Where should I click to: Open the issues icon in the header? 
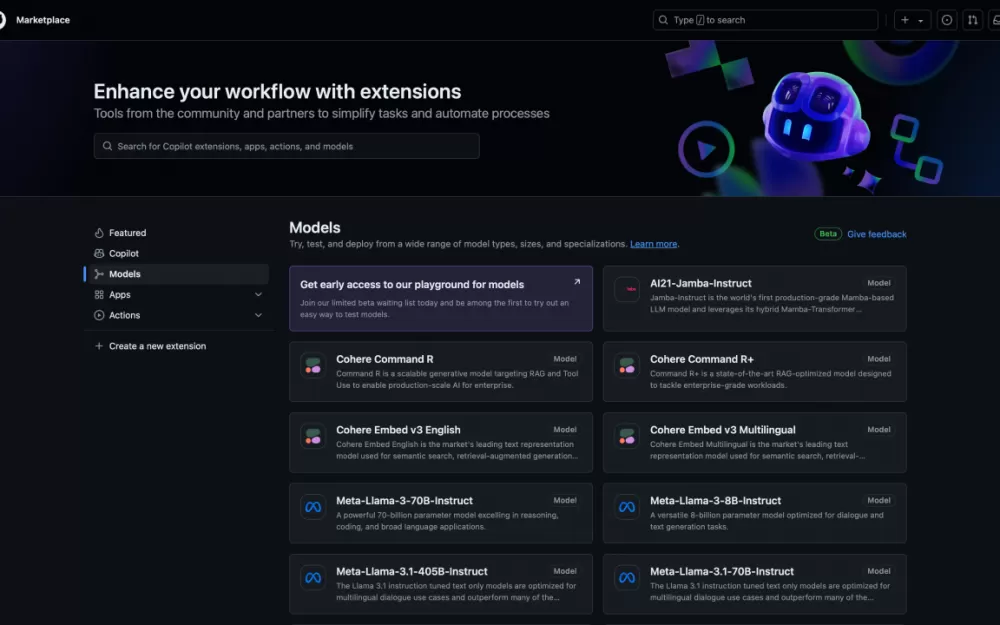pyautogui.click(x=946, y=20)
